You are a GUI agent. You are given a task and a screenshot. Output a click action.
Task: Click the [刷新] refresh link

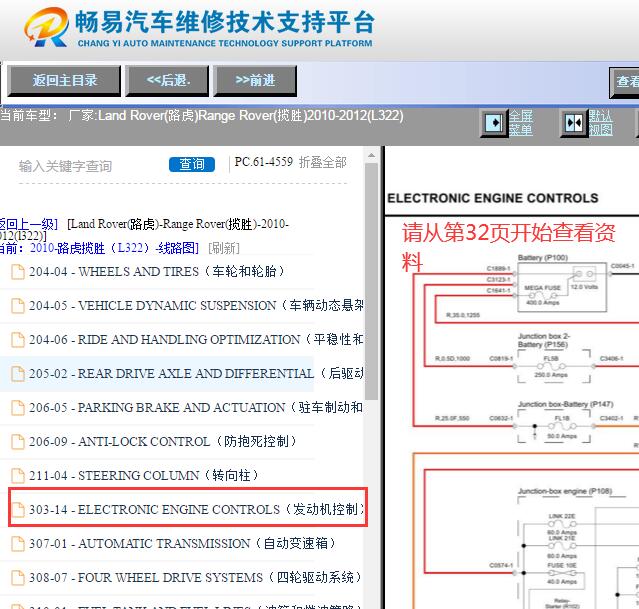tap(224, 248)
